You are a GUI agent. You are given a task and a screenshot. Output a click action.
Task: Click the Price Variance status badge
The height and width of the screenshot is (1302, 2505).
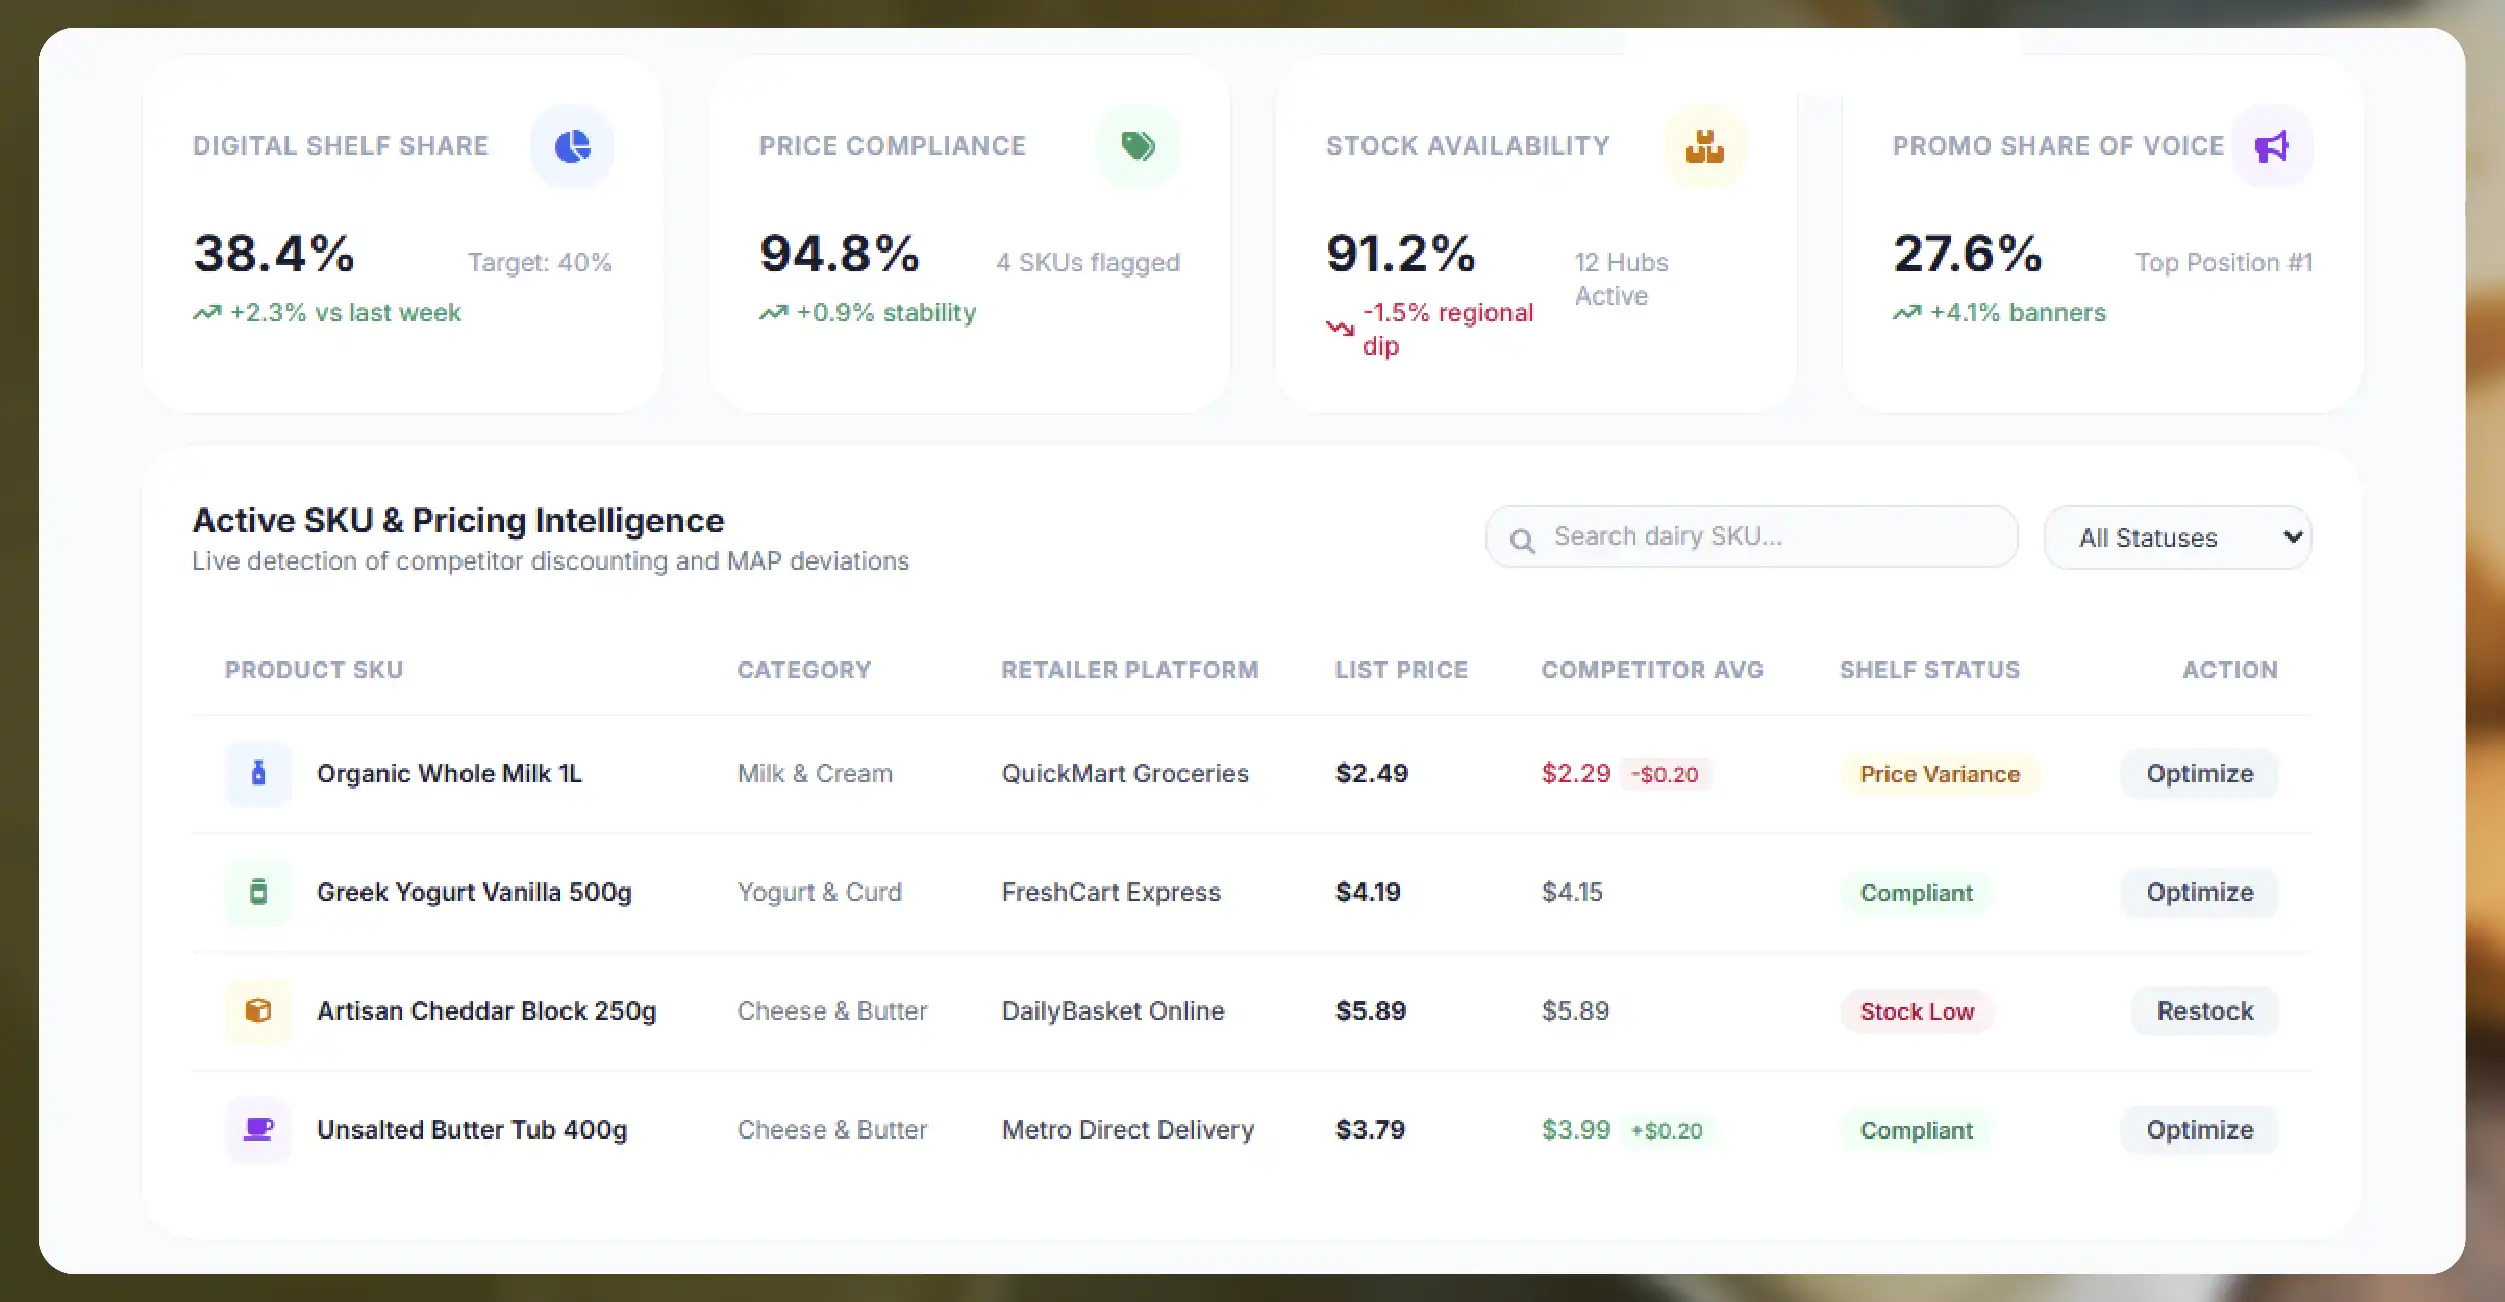(1940, 774)
